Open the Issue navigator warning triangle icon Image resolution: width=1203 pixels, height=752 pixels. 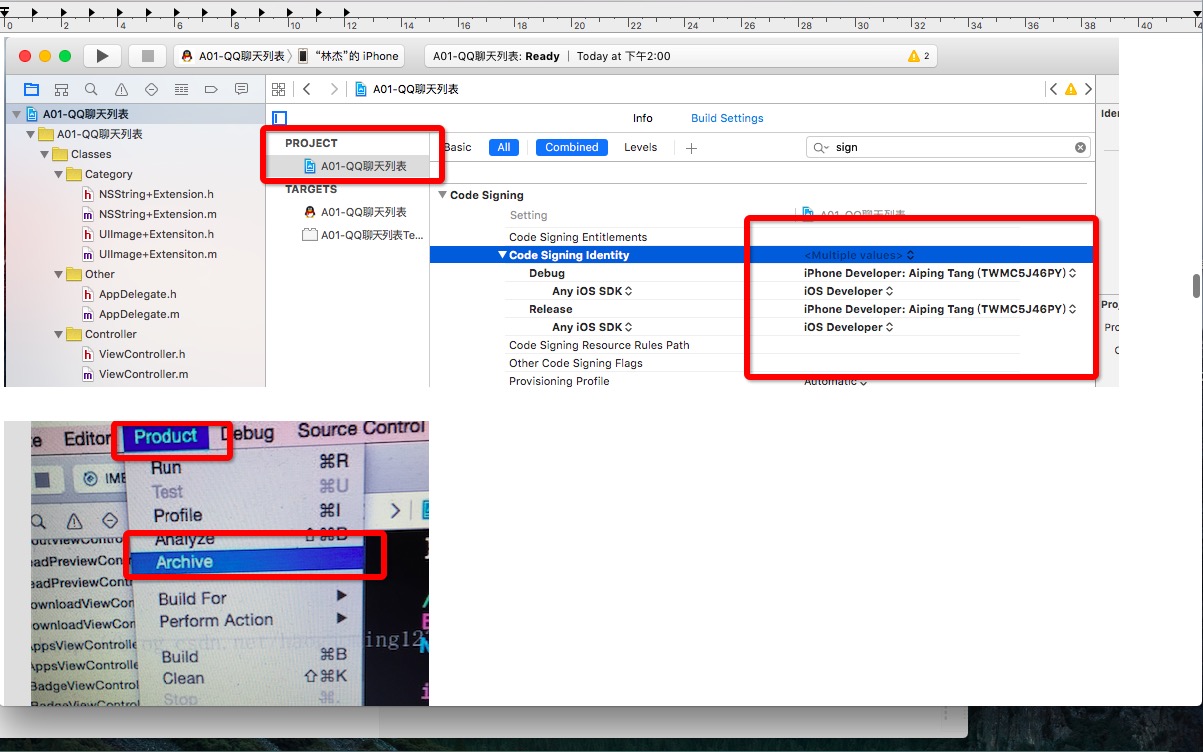(x=121, y=89)
